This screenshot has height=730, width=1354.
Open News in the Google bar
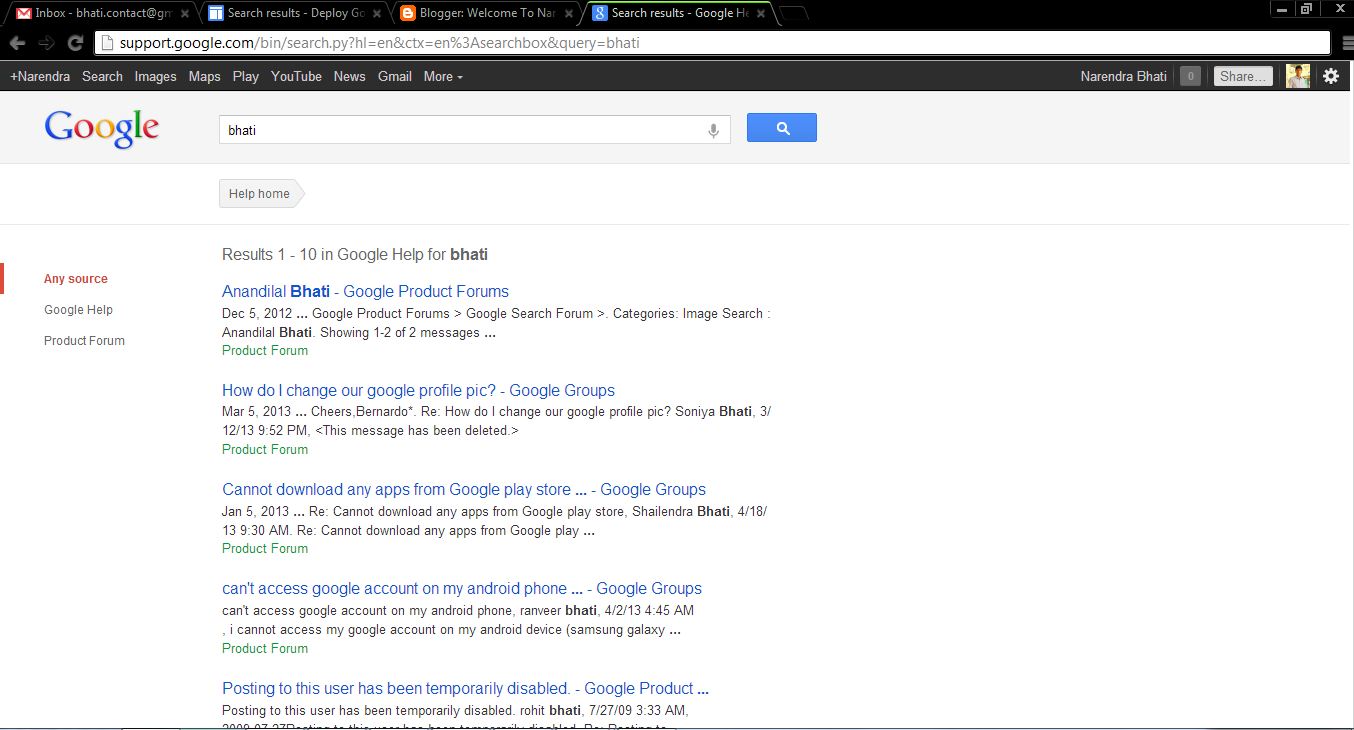349,76
